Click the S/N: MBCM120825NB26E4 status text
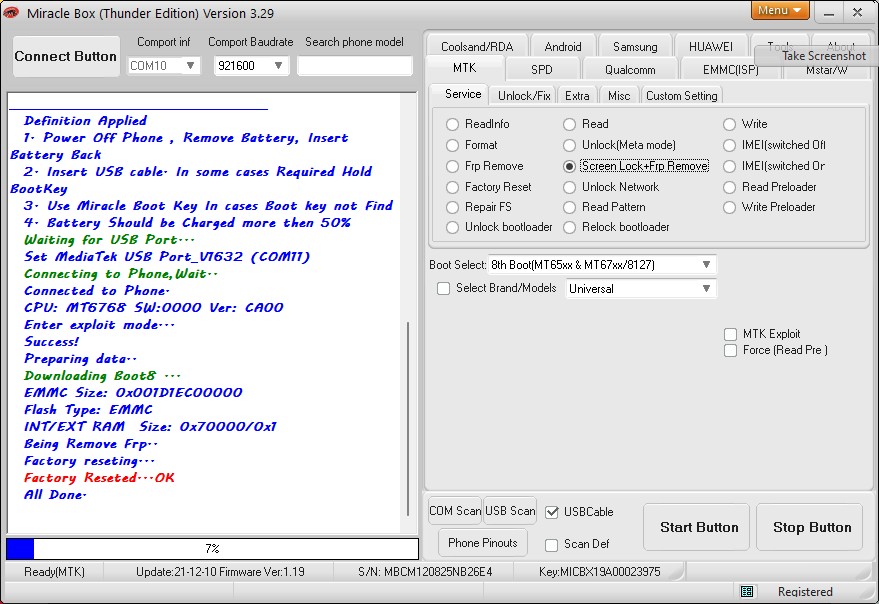879x604 pixels. pyautogui.click(x=425, y=572)
